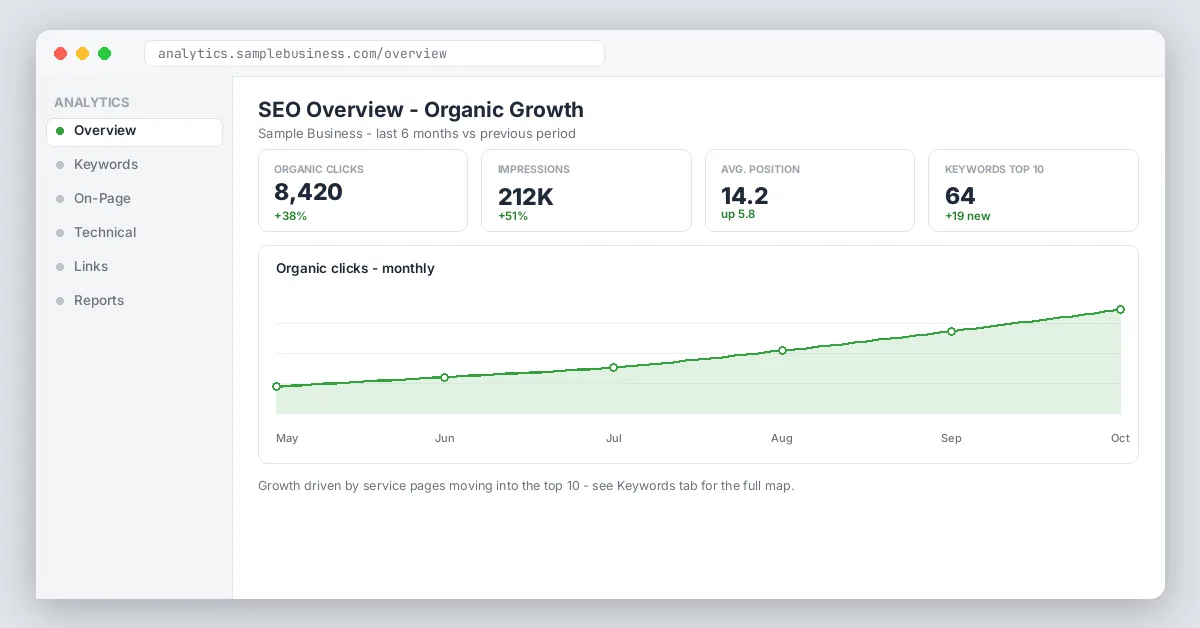This screenshot has height=628, width=1200.
Task: Click the gray dot beside Links
Action: (60, 267)
